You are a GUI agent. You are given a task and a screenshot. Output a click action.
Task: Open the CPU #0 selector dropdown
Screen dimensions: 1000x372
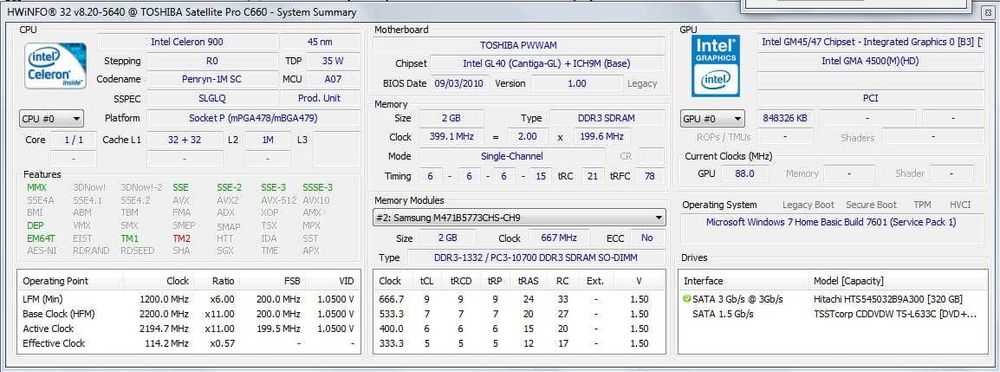pyautogui.click(x=51, y=119)
